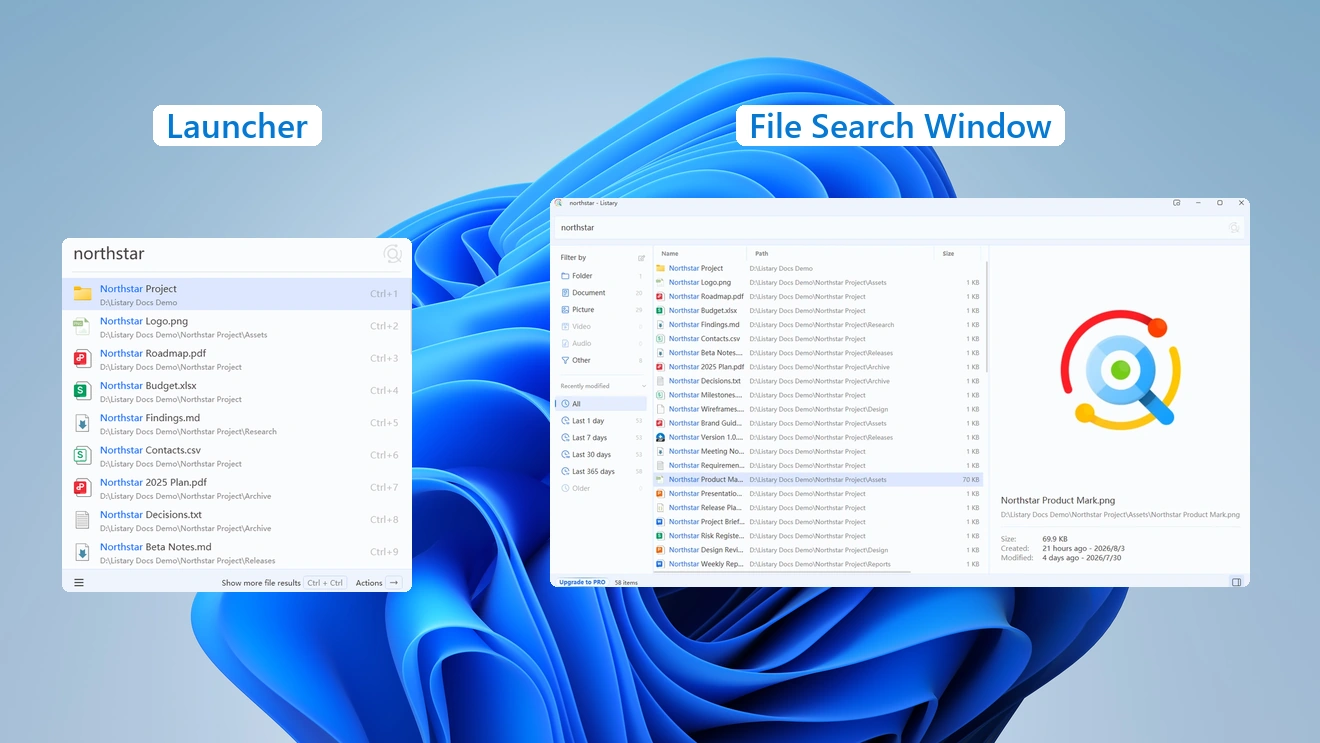
Task: Sort results by the Name column header
Action: [700, 254]
